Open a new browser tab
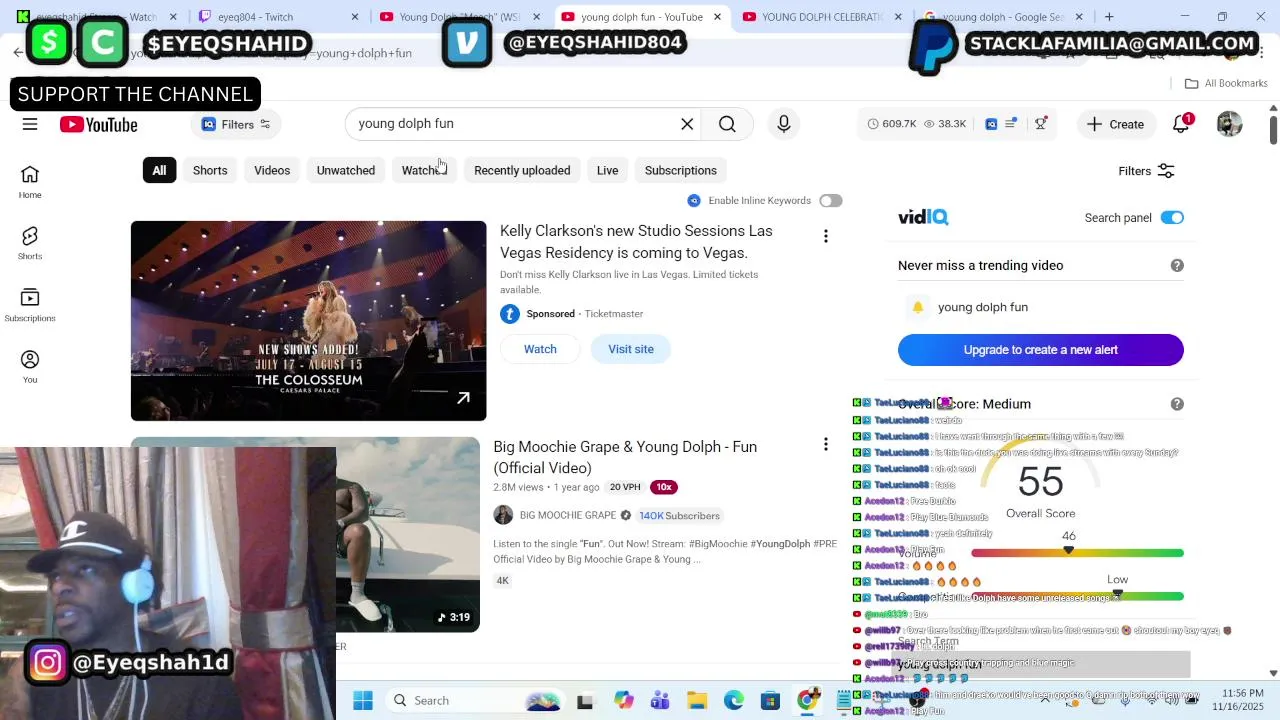This screenshot has width=1280, height=720. (1109, 17)
